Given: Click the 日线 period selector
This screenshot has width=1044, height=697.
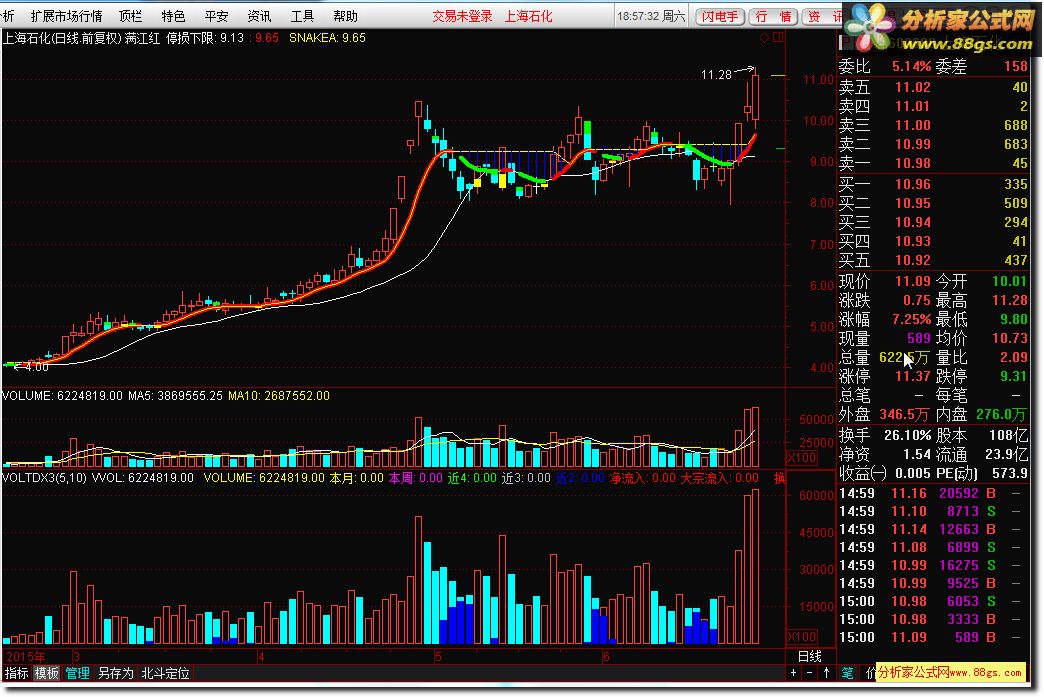Looking at the screenshot, I should [810, 656].
